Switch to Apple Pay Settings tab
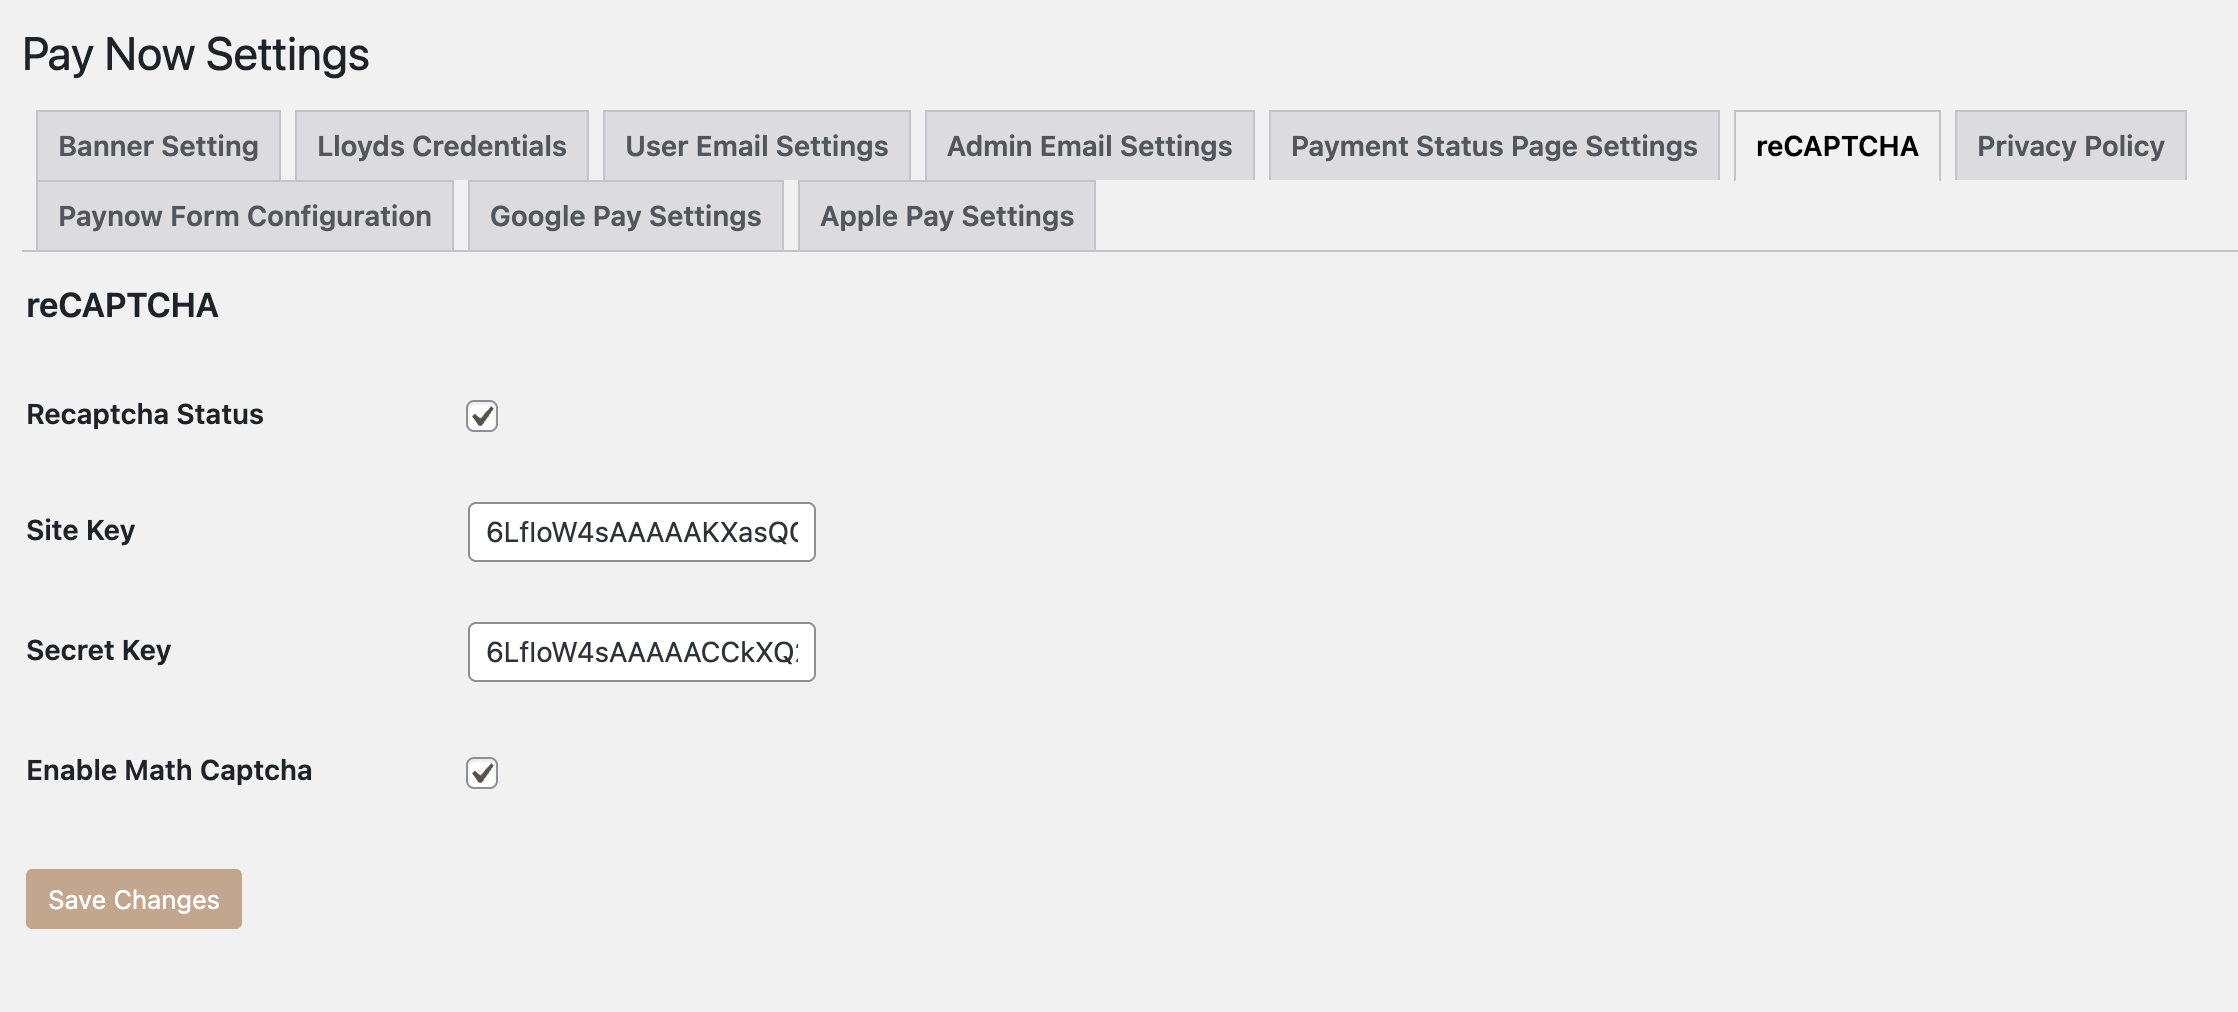This screenshot has height=1012, width=2238. pyautogui.click(x=947, y=216)
